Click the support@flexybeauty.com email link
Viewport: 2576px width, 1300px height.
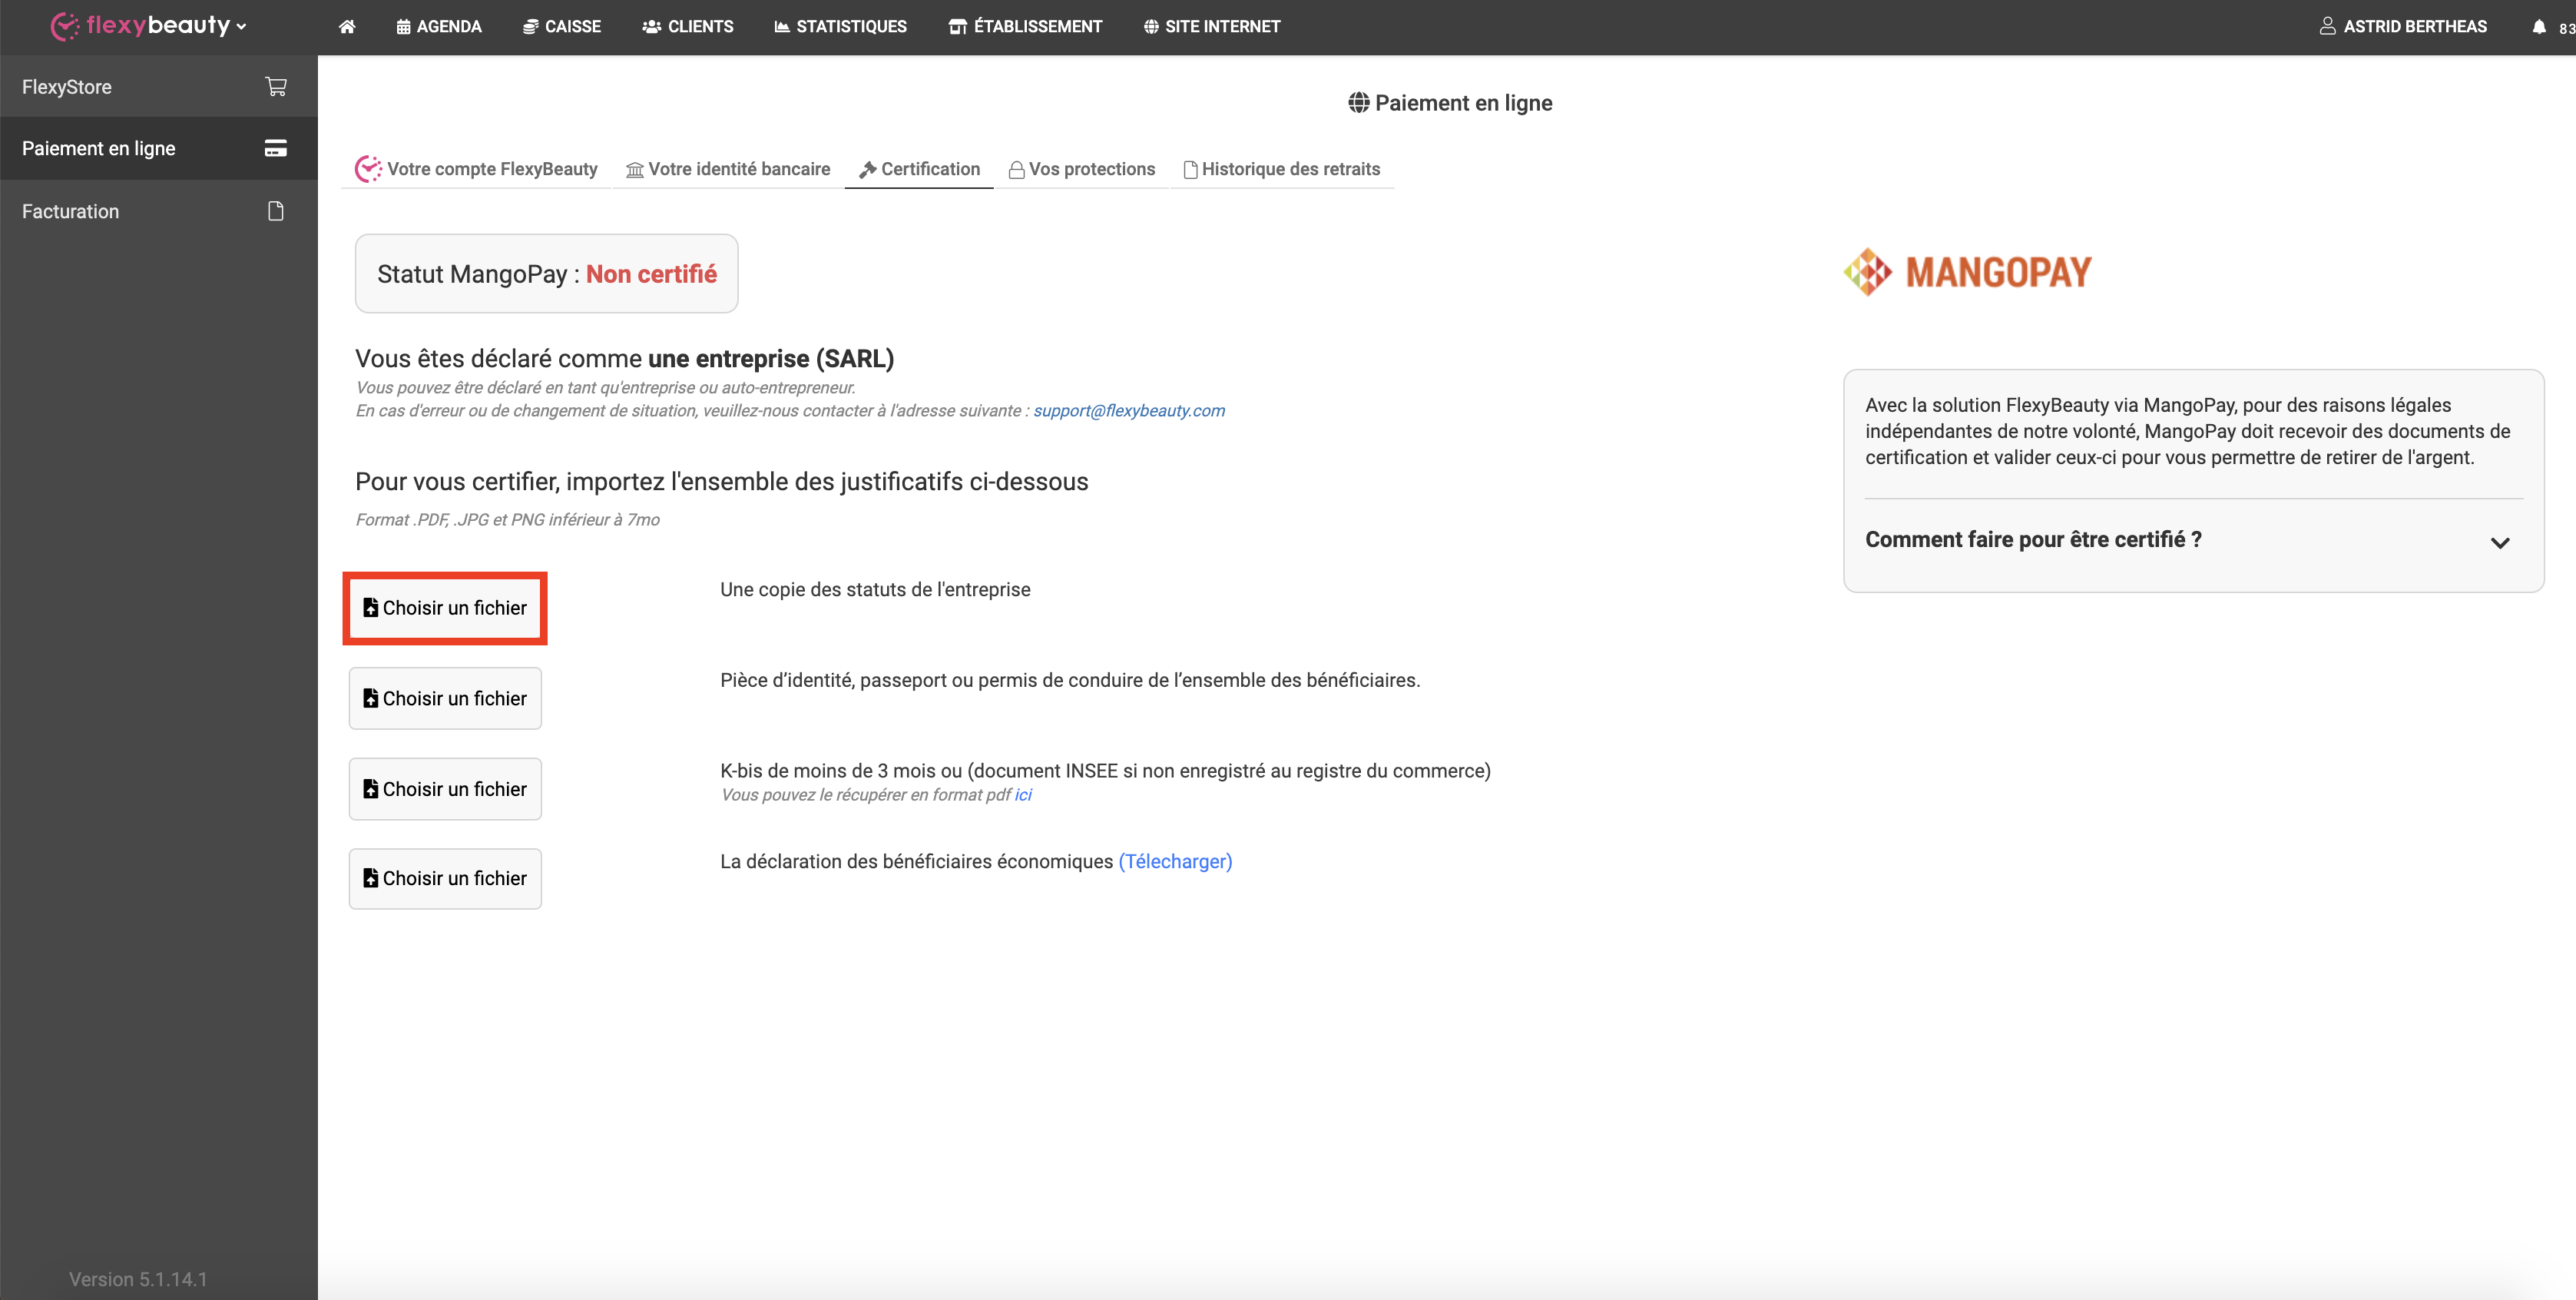coord(1129,410)
